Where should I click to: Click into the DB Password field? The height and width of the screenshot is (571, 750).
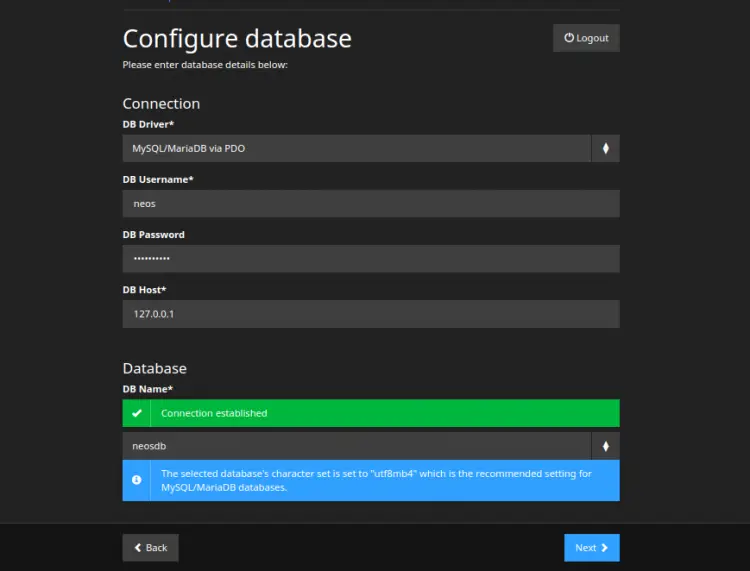click(371, 259)
